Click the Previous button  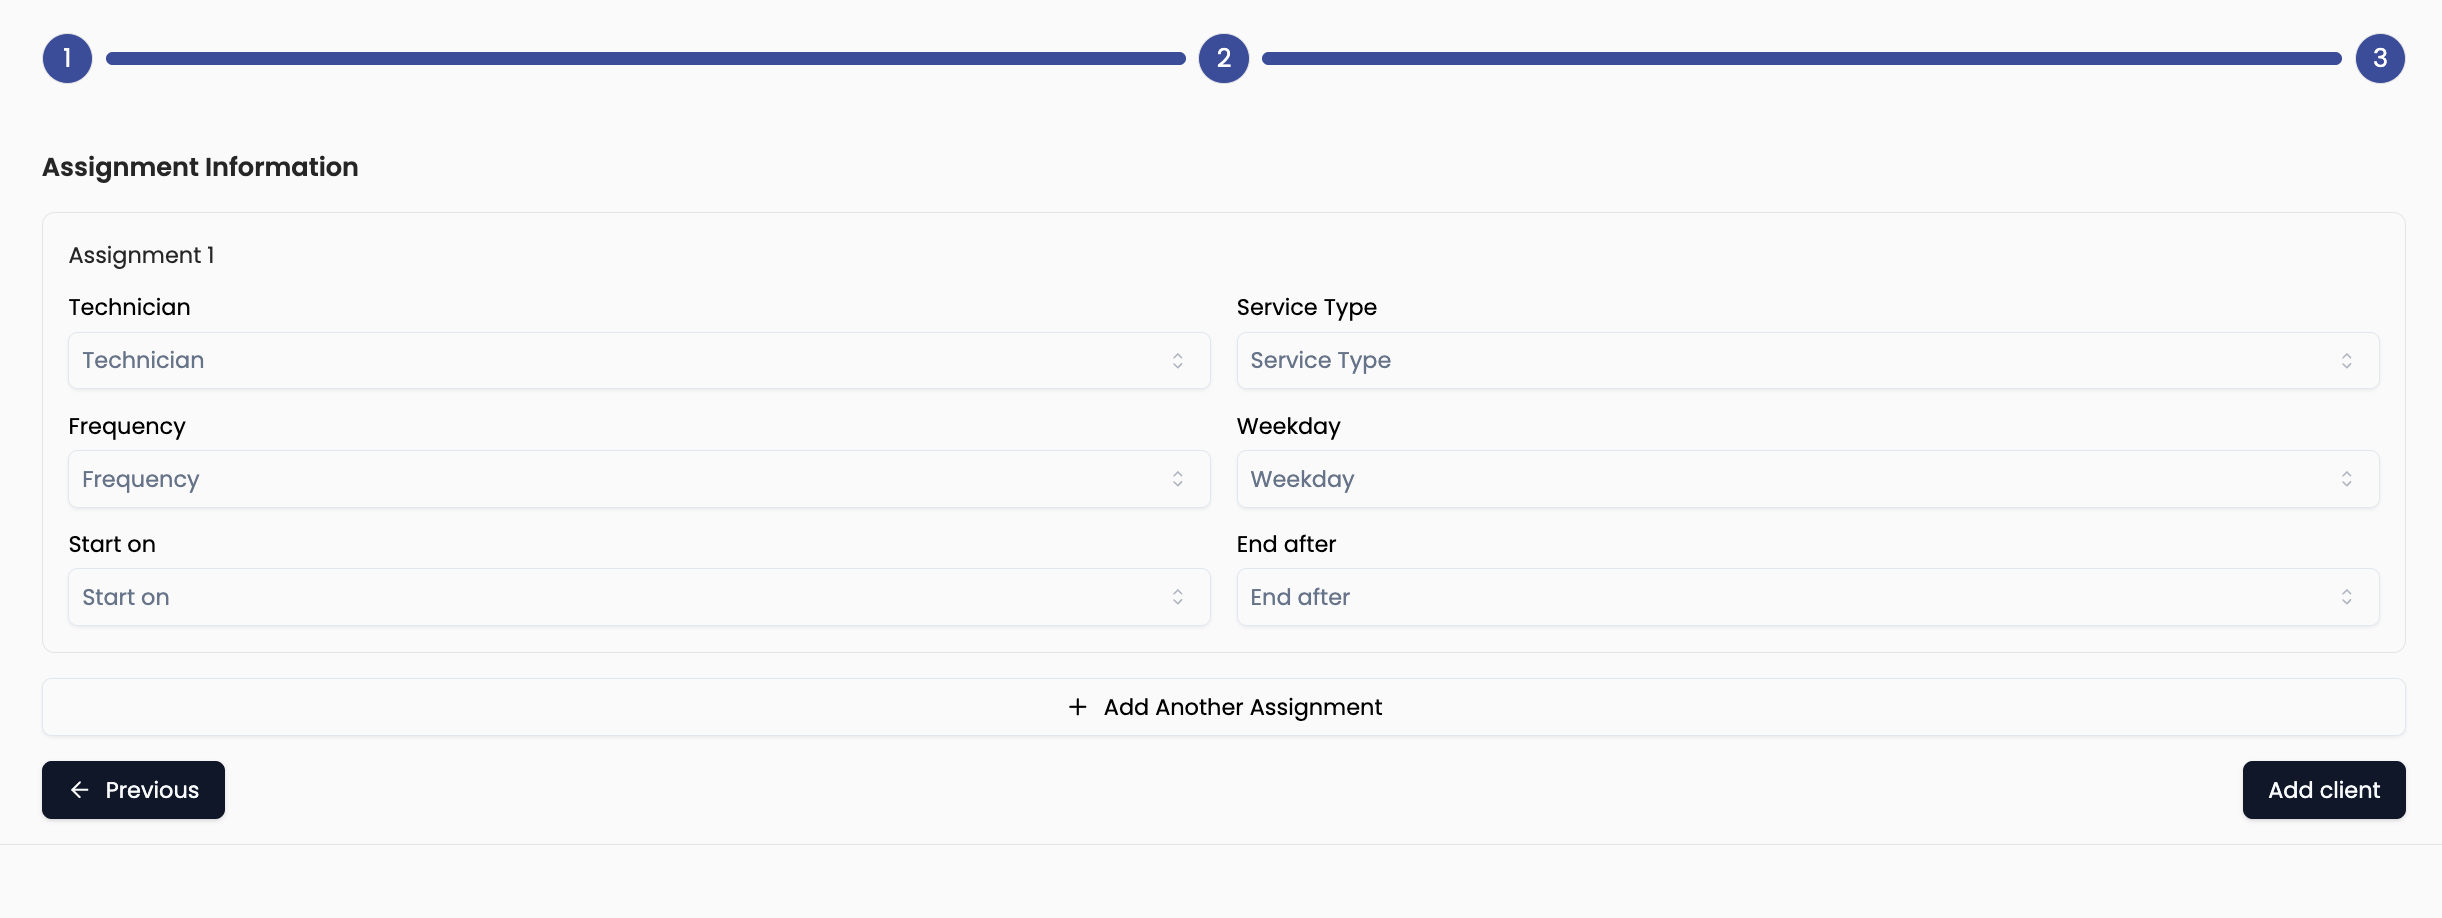pos(133,790)
